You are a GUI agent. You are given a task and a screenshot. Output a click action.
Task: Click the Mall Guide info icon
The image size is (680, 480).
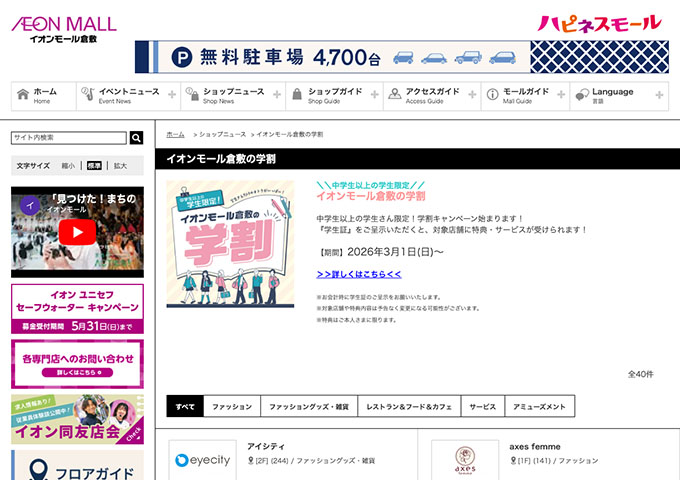[x=491, y=96]
